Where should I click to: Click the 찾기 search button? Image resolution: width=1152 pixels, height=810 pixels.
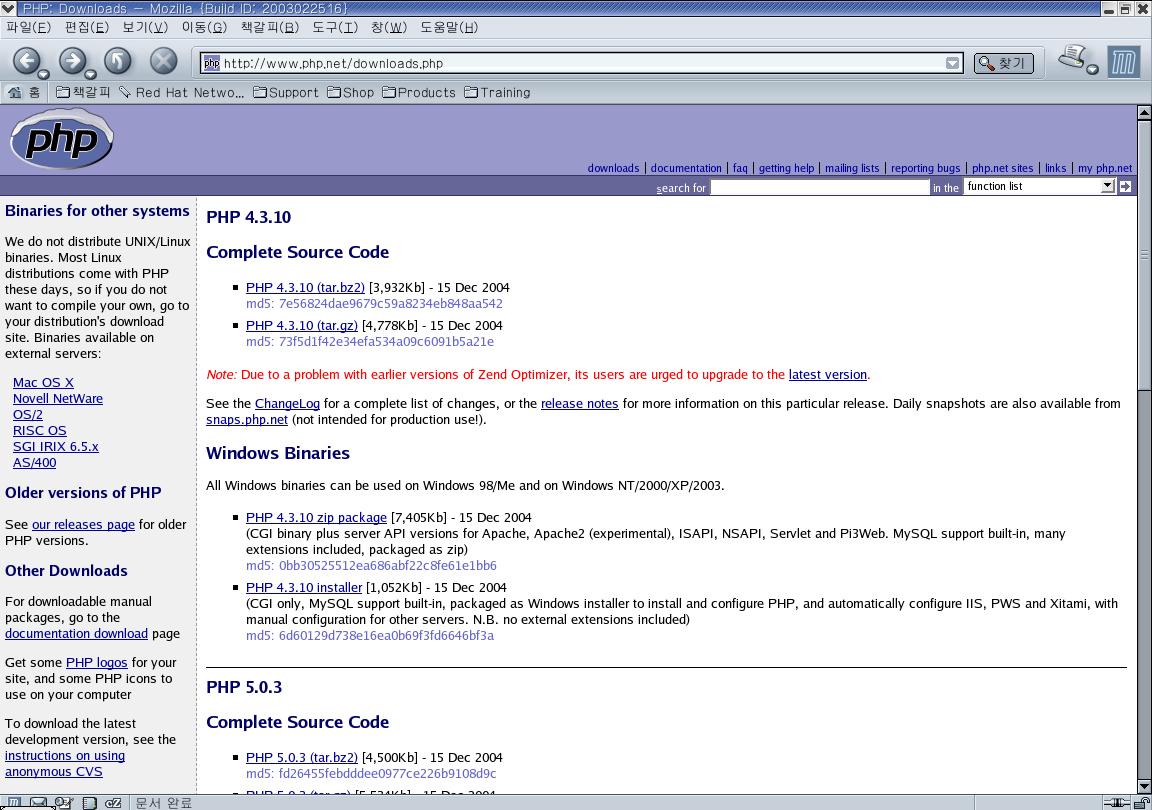[x=1004, y=63]
